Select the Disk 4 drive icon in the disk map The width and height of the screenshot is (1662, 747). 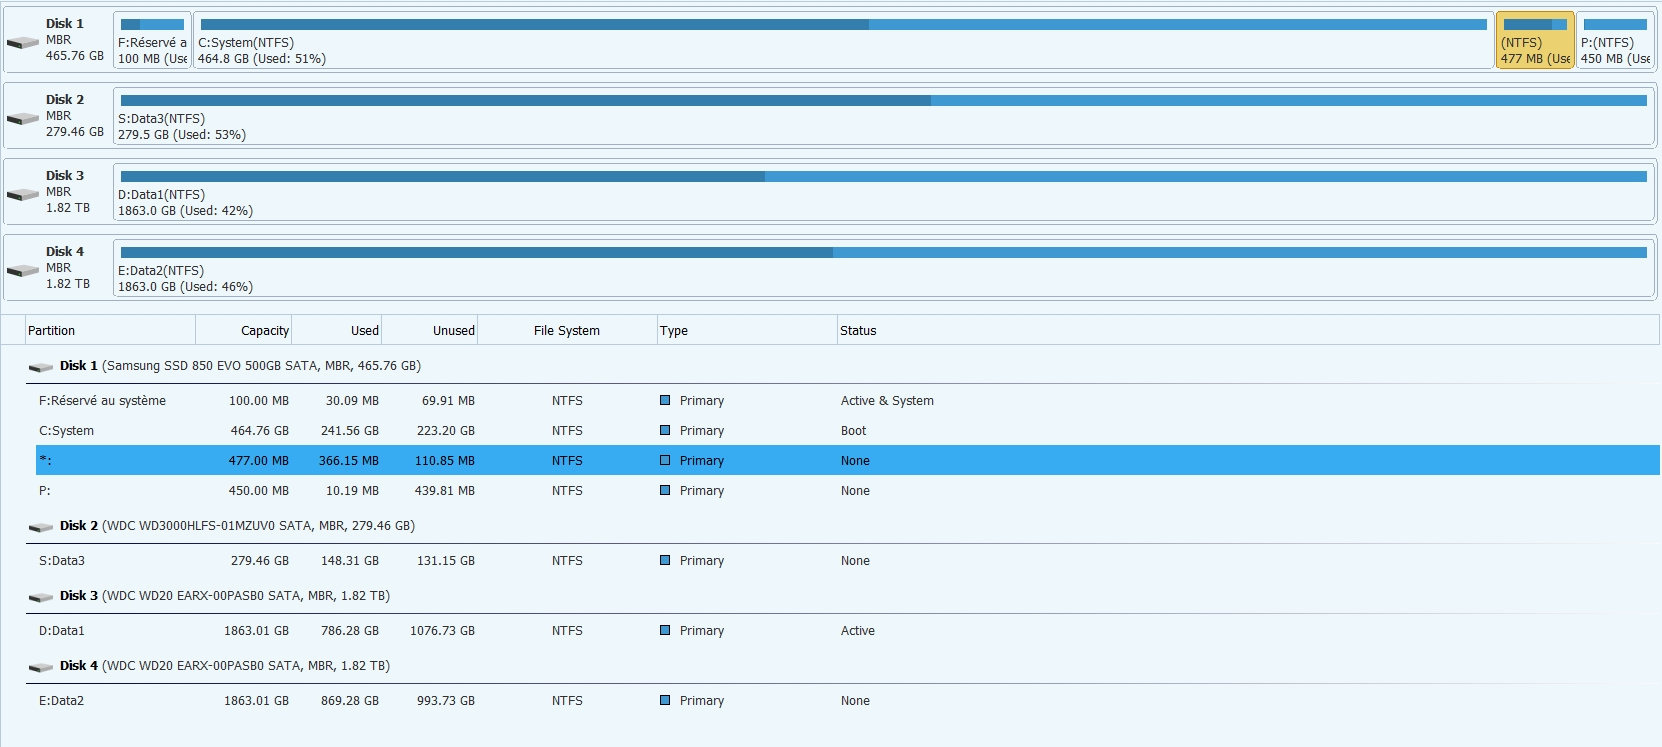(23, 271)
